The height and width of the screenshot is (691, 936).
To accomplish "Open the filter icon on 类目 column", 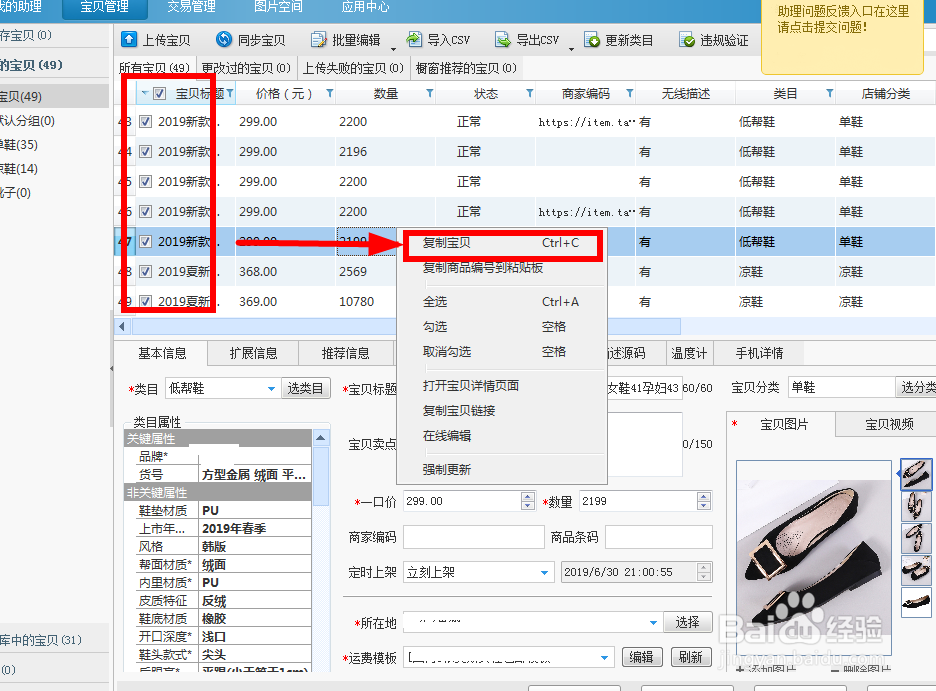I will tap(829, 93).
